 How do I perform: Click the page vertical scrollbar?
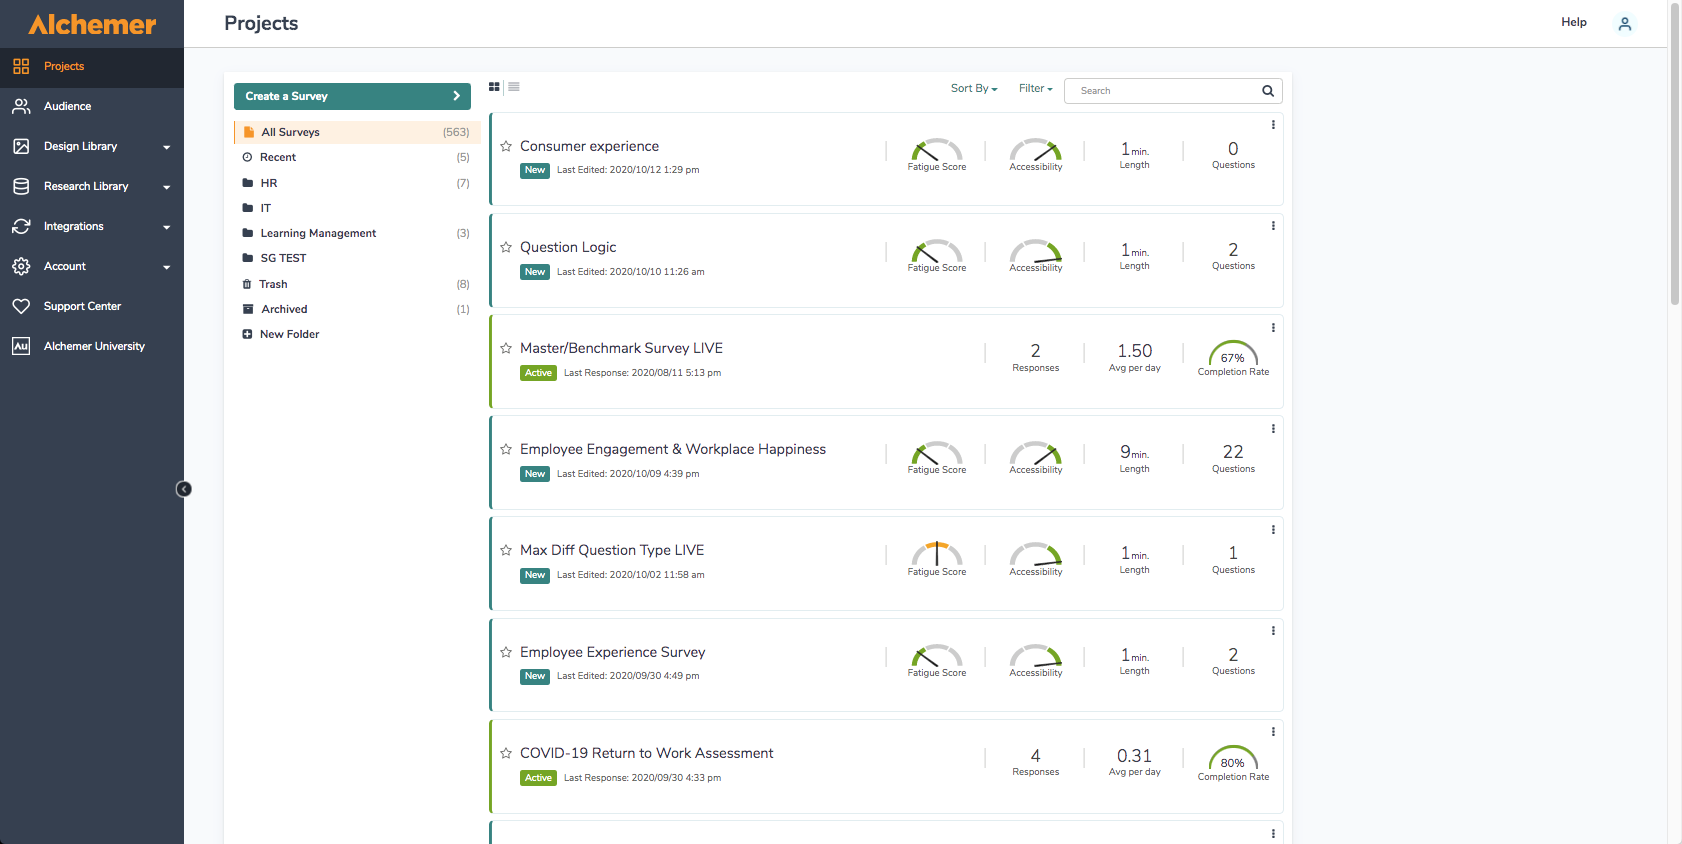click(1675, 155)
